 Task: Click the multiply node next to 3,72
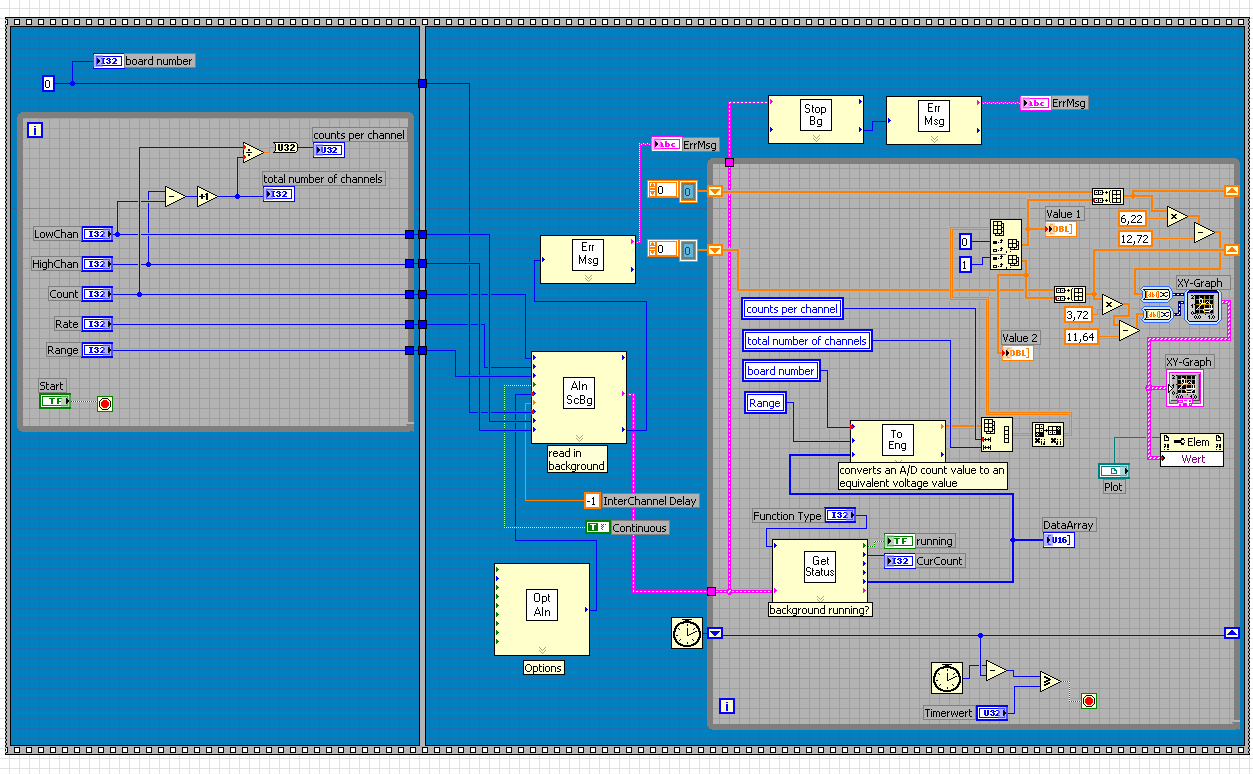pyautogui.click(x=1111, y=303)
